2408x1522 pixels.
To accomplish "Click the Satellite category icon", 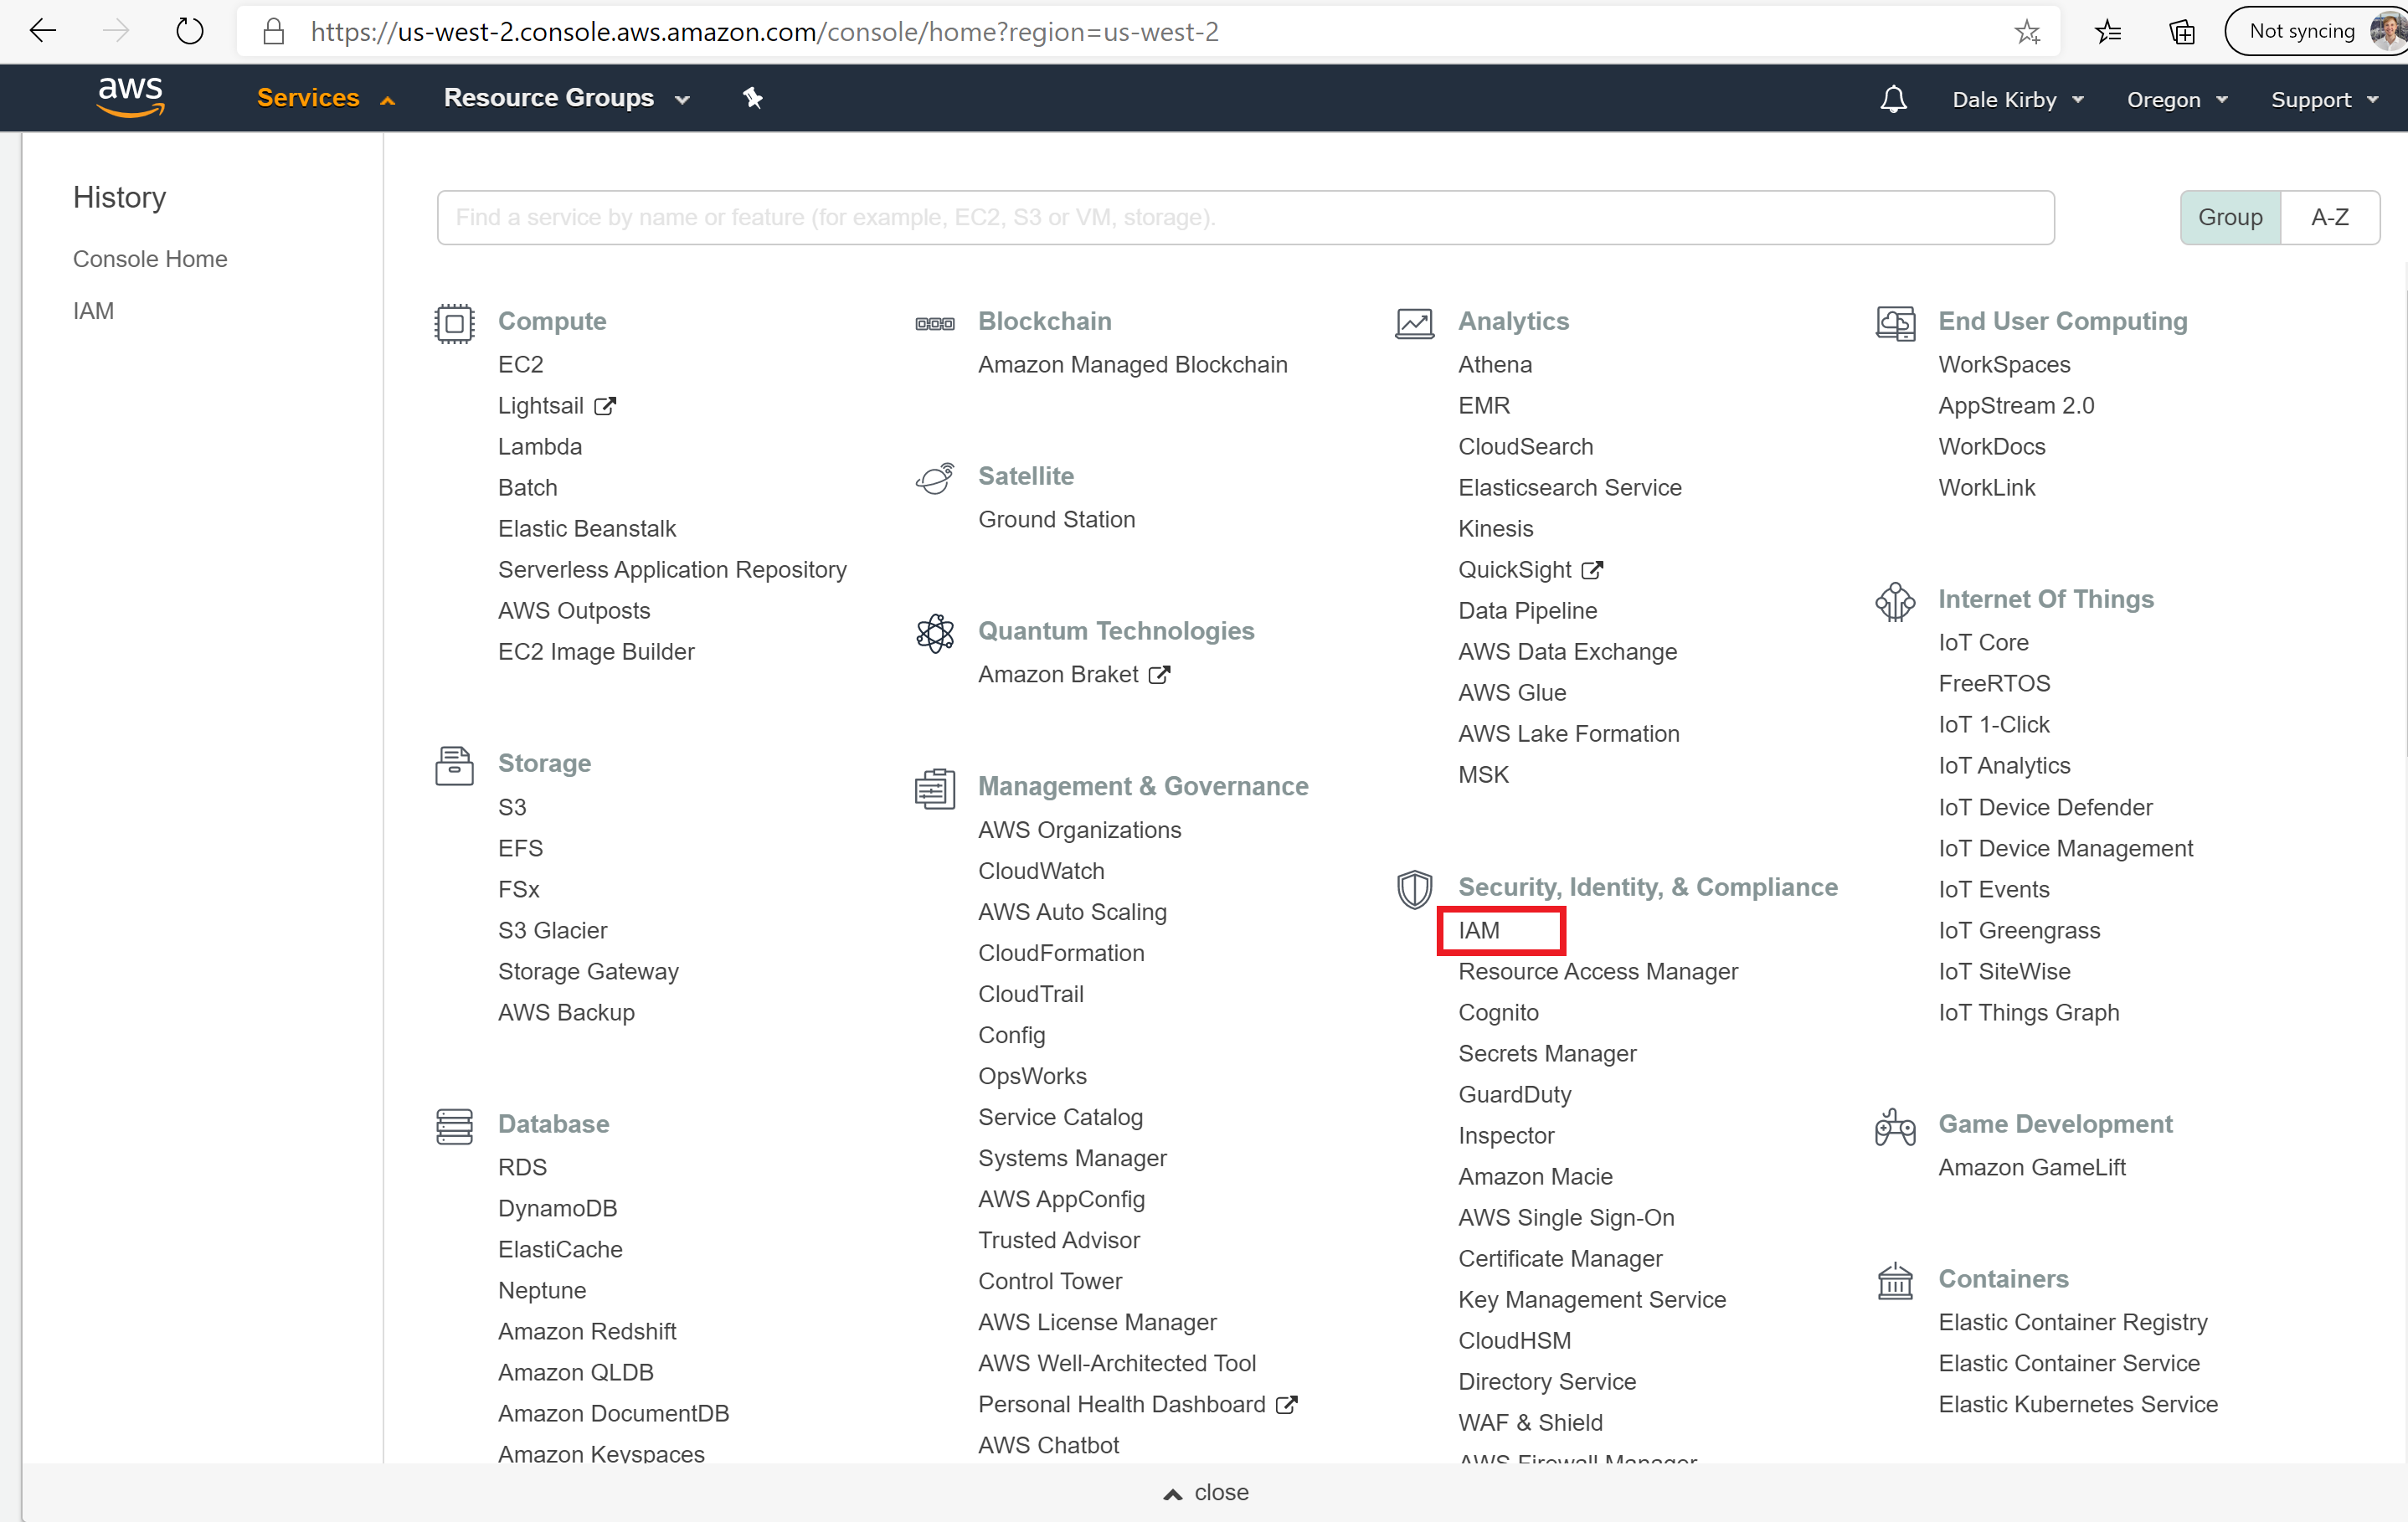I will 935,478.
